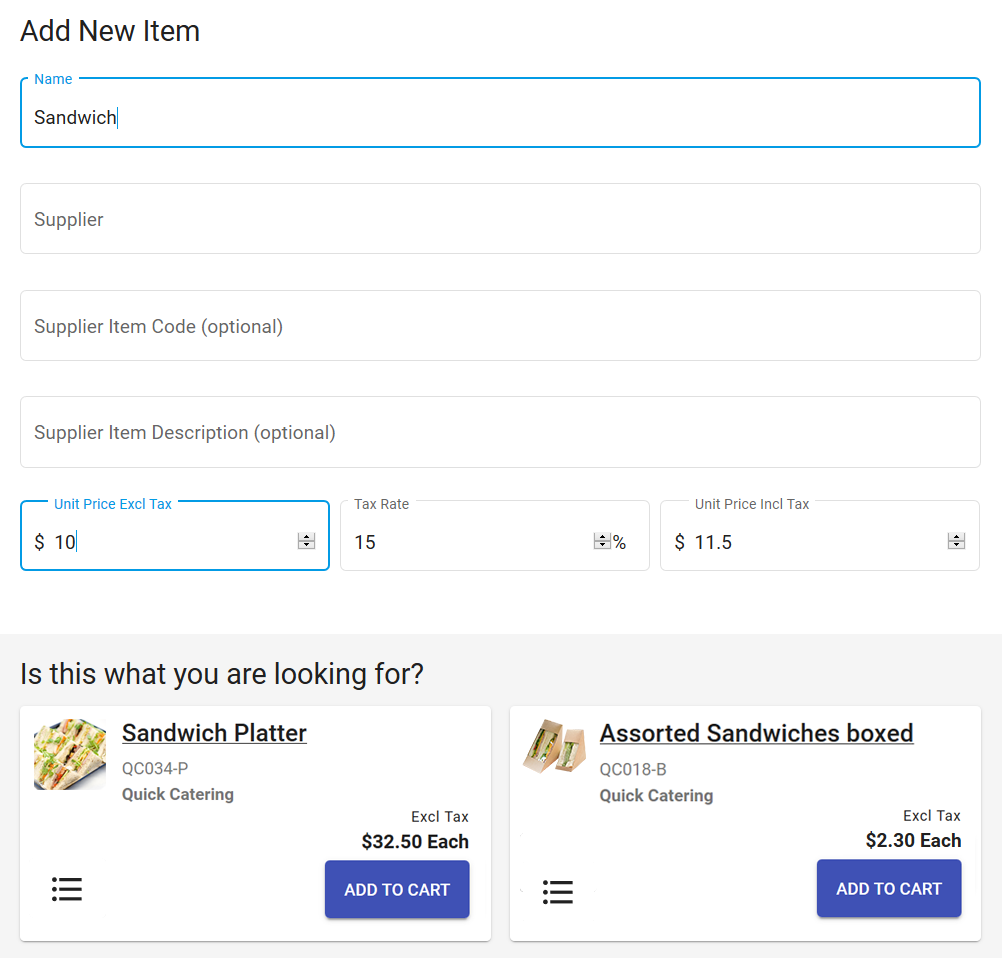Increase Tax Rate using the up arrow

pos(602,537)
